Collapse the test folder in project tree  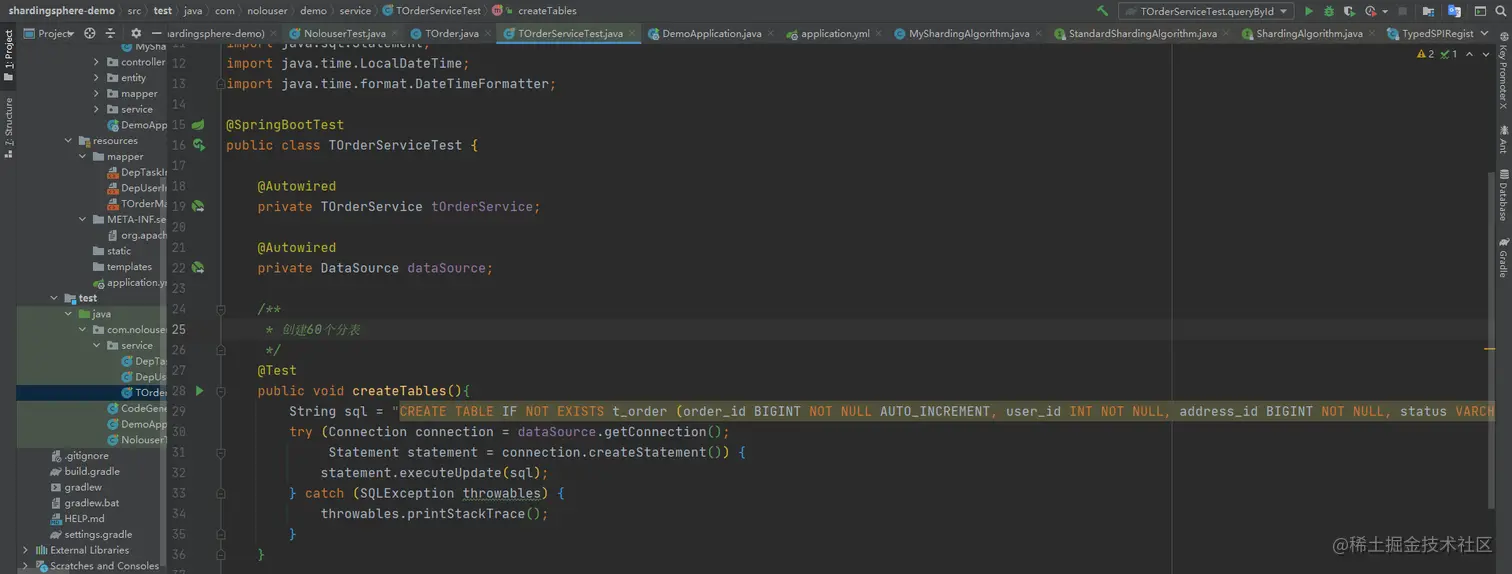coord(55,298)
